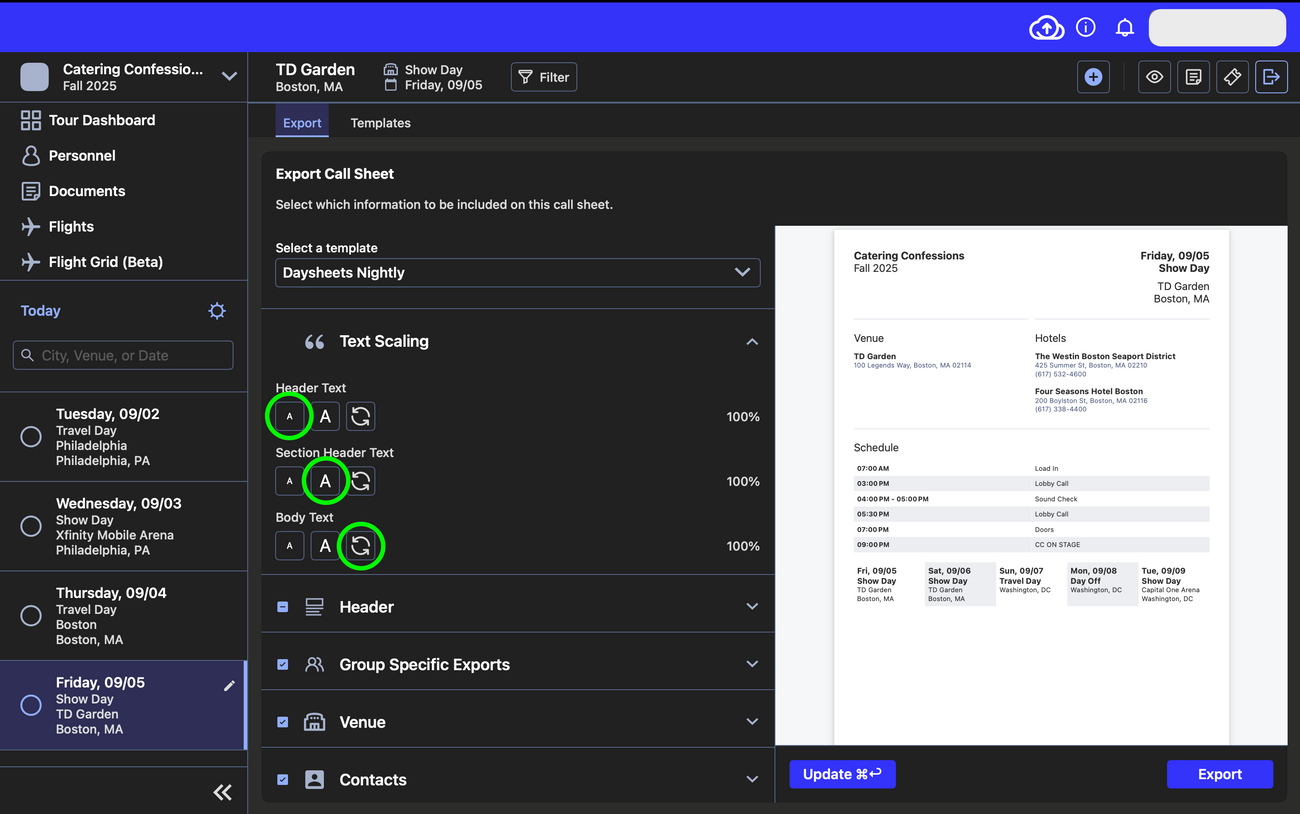This screenshot has height=814, width=1300.
Task: Click the blue plus add button
Action: coord(1093,77)
